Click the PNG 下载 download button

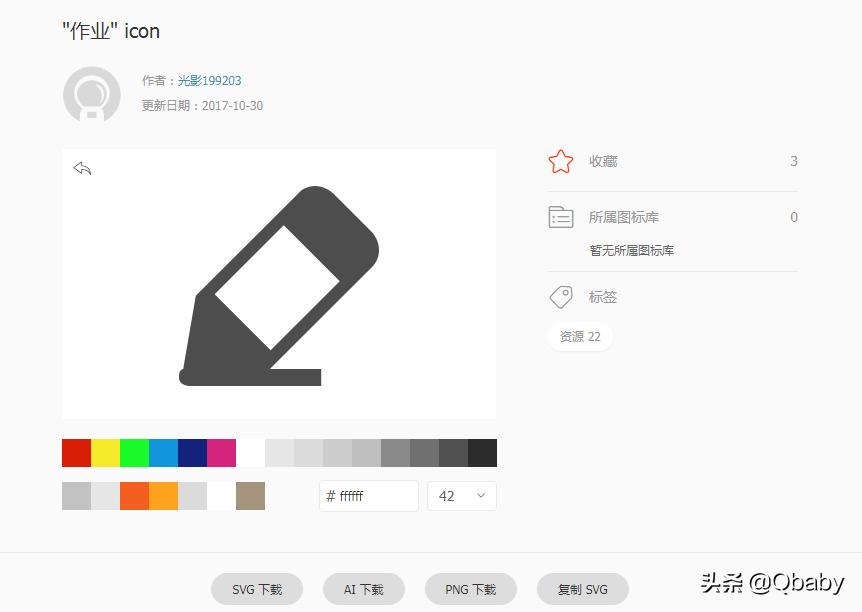click(470, 589)
